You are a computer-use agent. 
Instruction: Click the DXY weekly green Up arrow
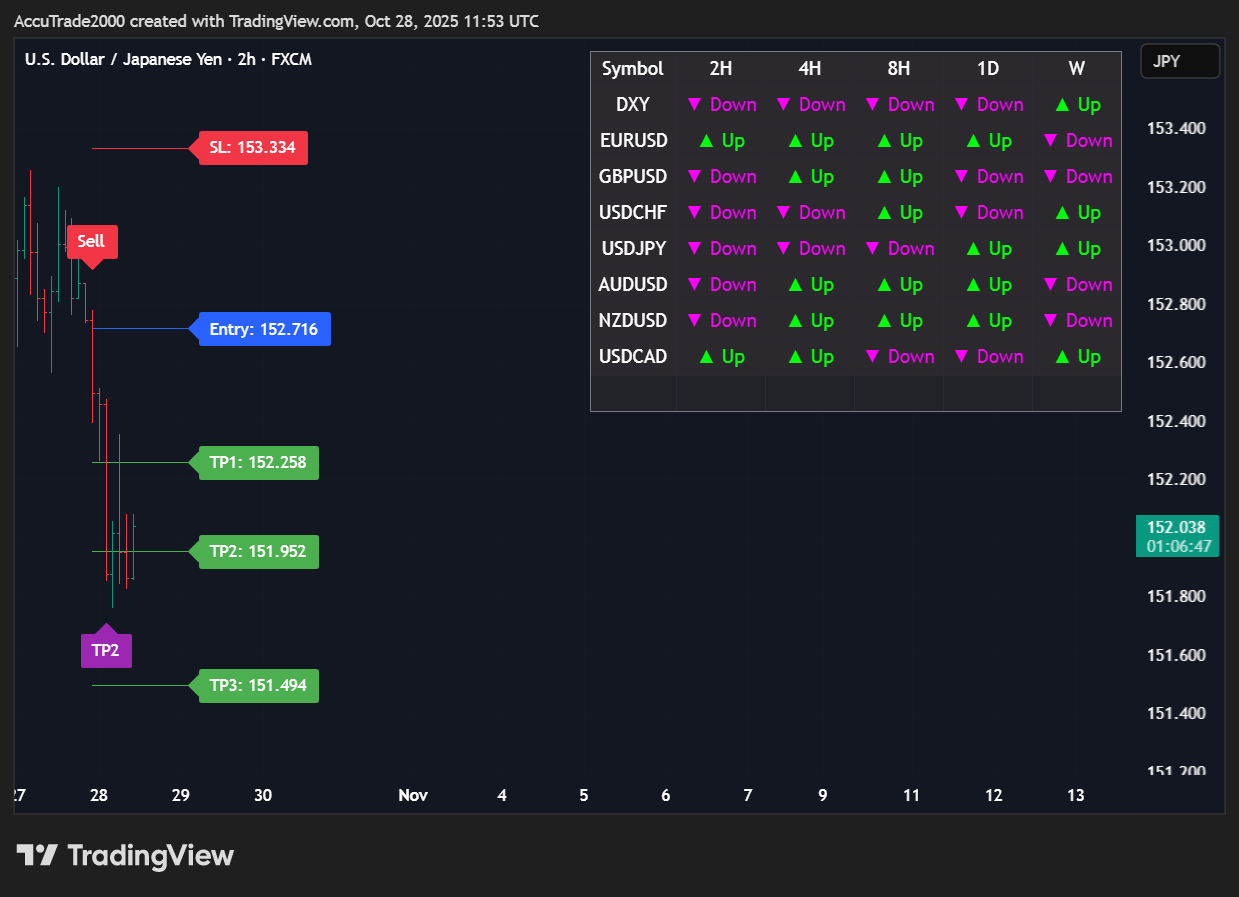pyautogui.click(x=1060, y=105)
